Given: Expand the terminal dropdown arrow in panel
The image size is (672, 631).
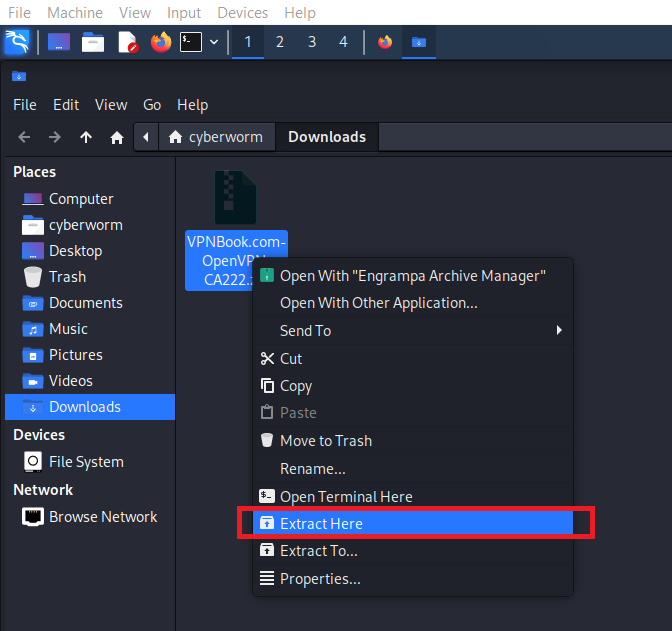Looking at the screenshot, I should pyautogui.click(x=214, y=42).
